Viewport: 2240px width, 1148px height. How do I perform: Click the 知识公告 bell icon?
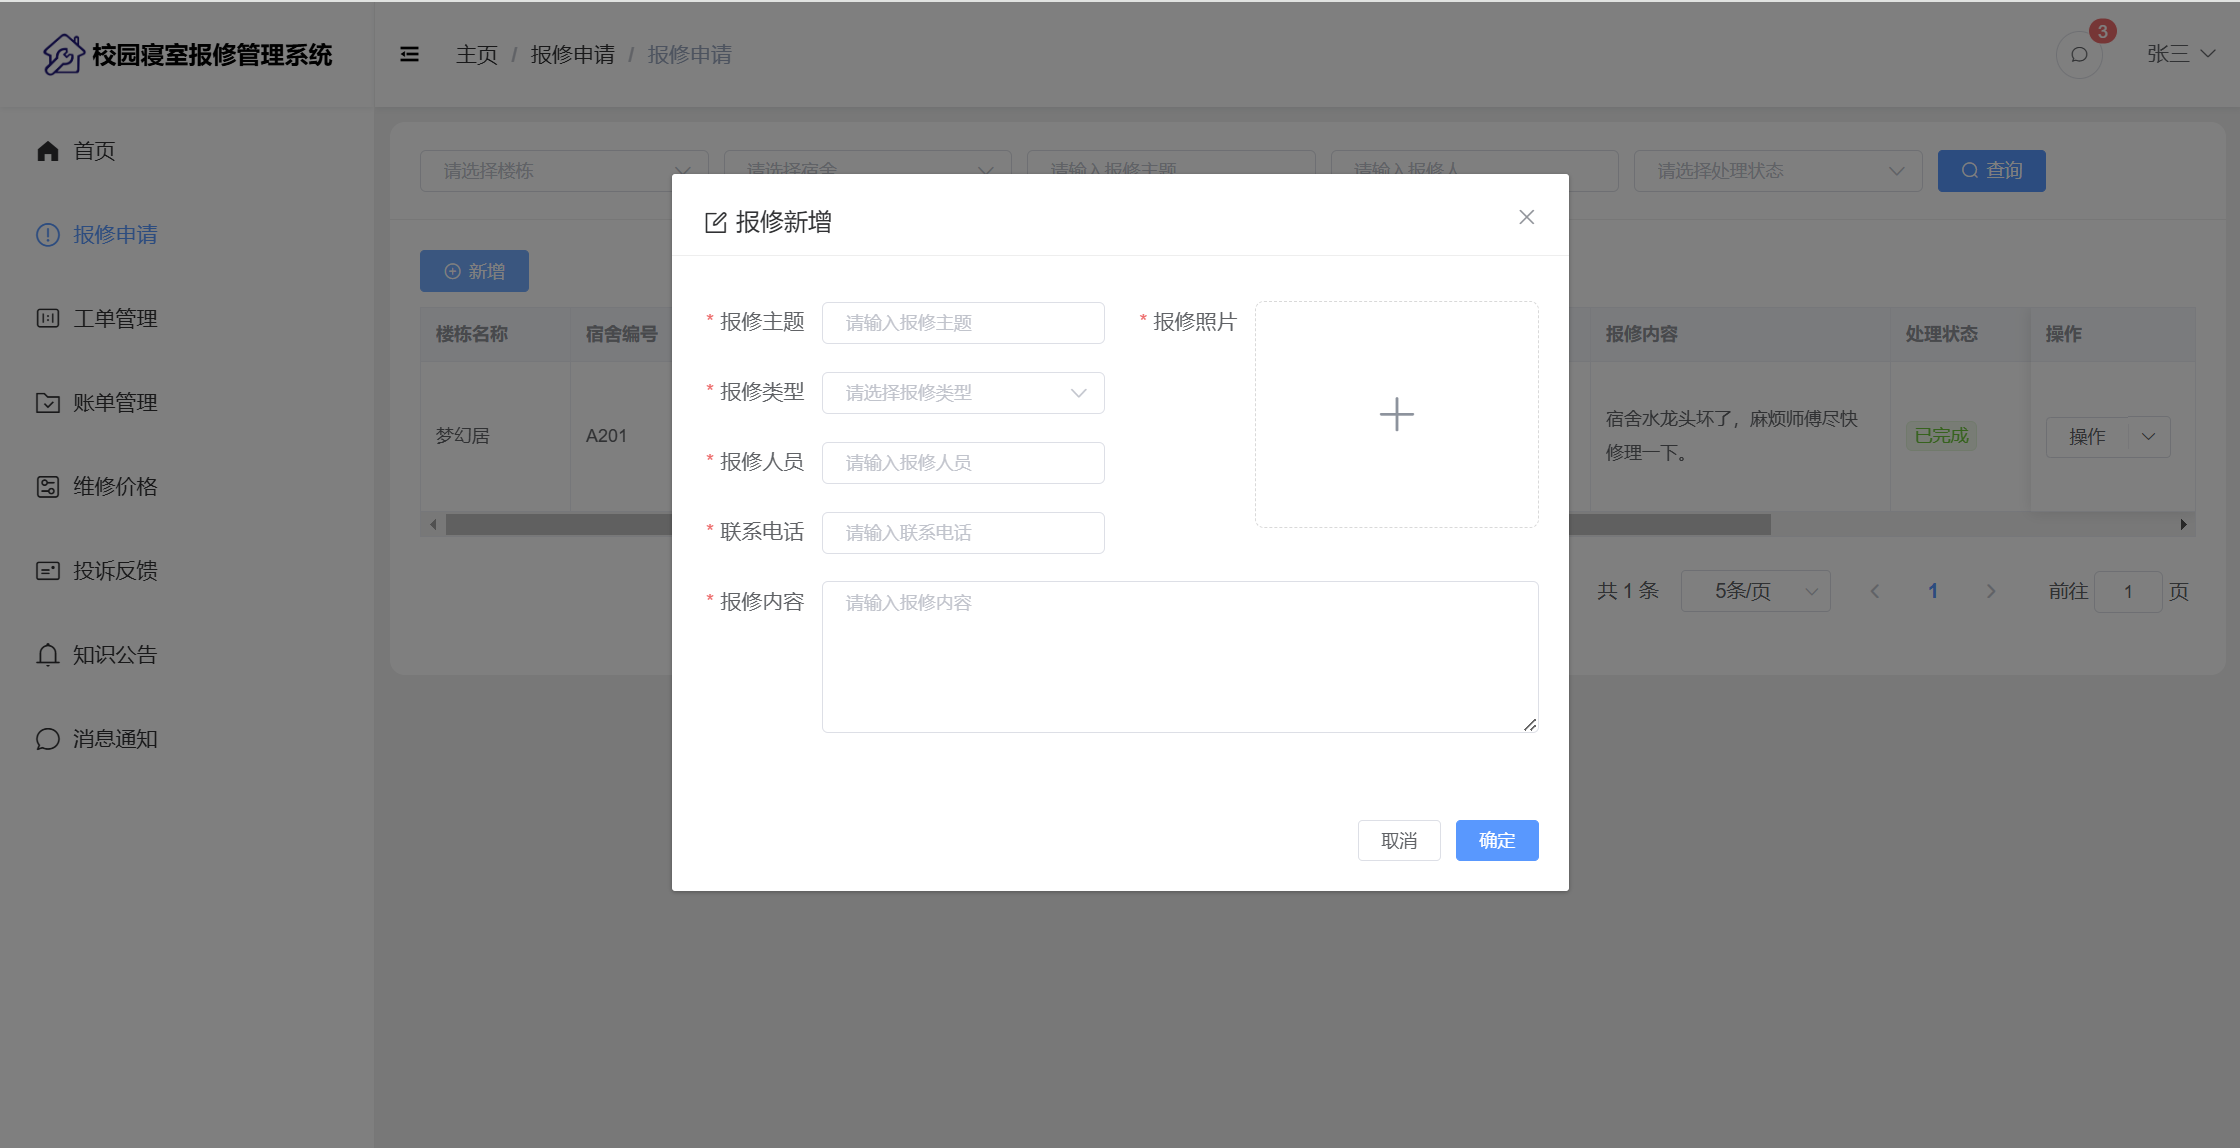pyautogui.click(x=48, y=655)
